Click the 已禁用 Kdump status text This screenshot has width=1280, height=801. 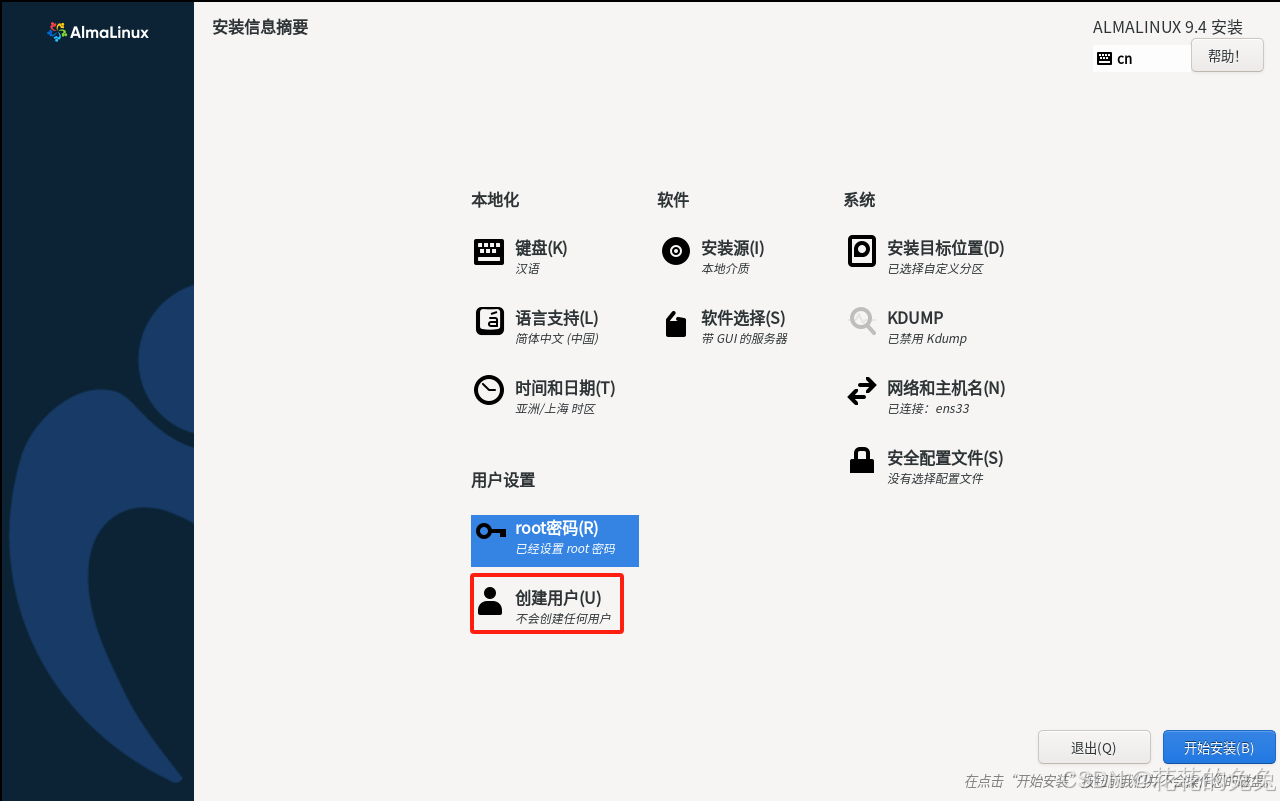(x=927, y=339)
